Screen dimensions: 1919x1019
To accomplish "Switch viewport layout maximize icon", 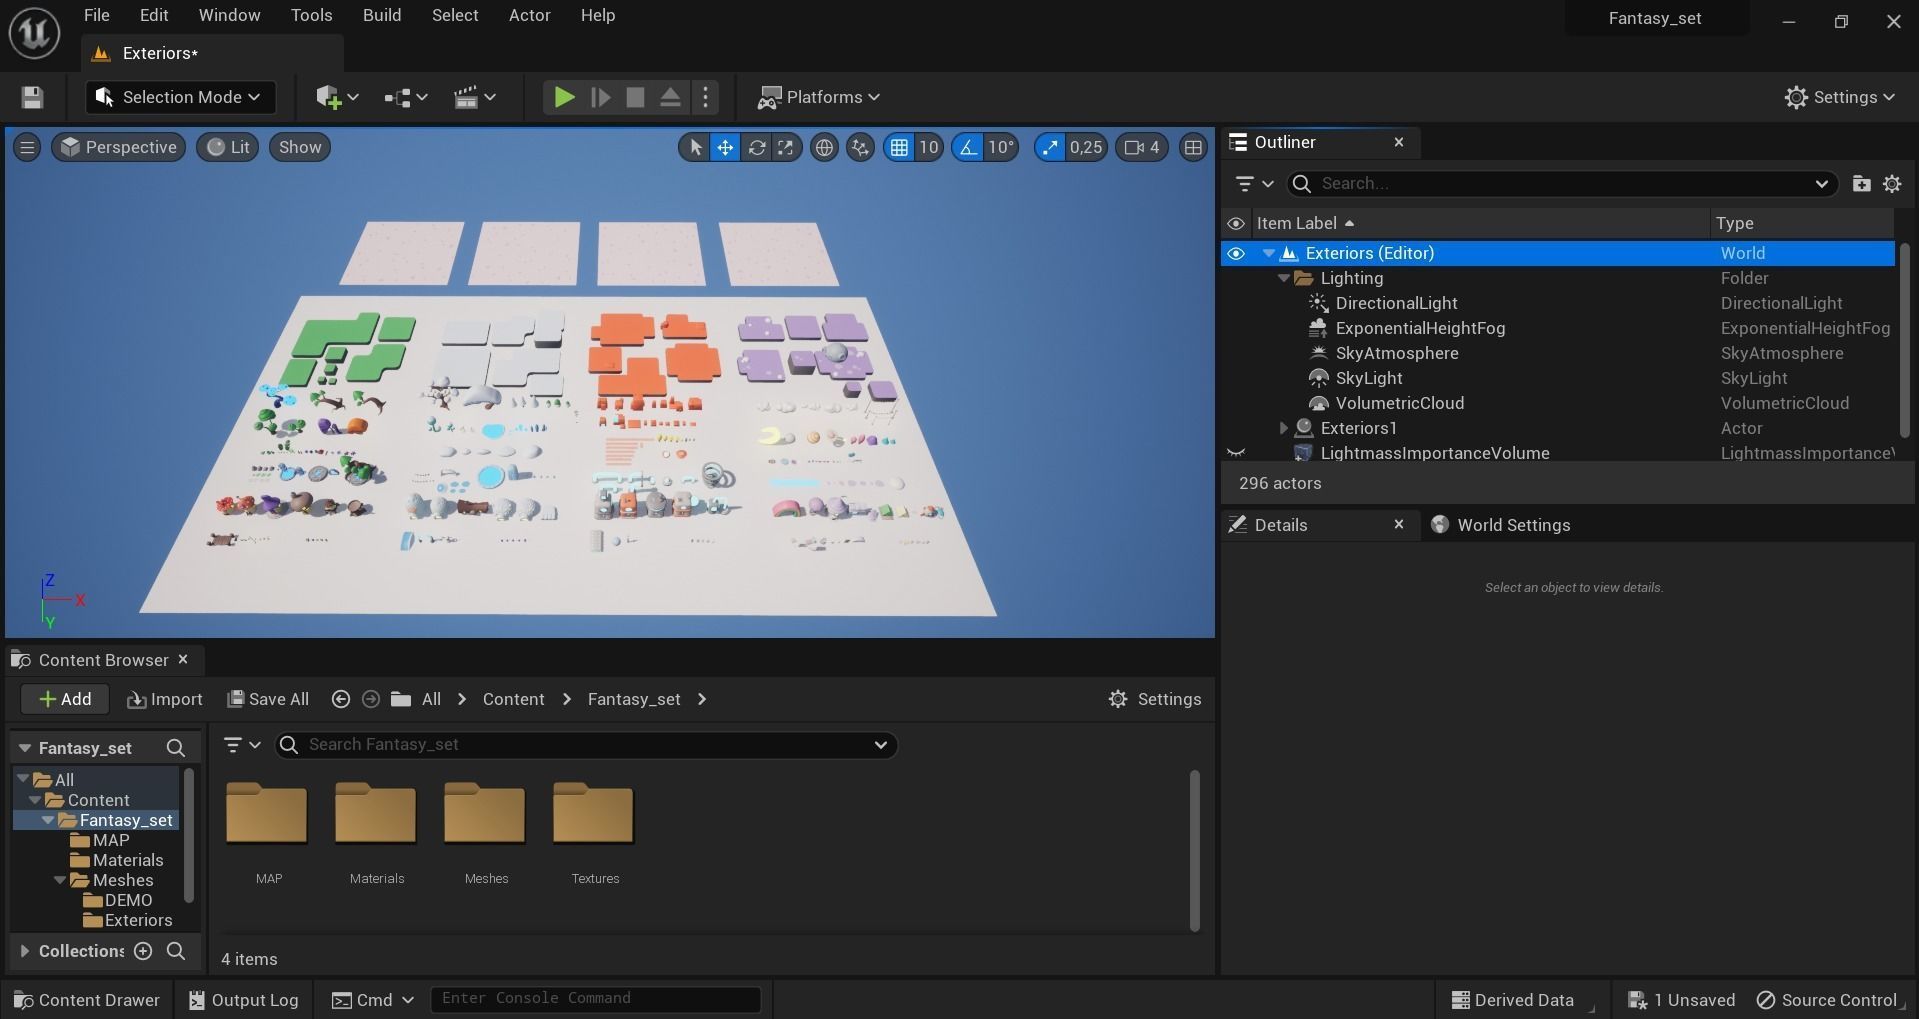I will coord(1193,148).
